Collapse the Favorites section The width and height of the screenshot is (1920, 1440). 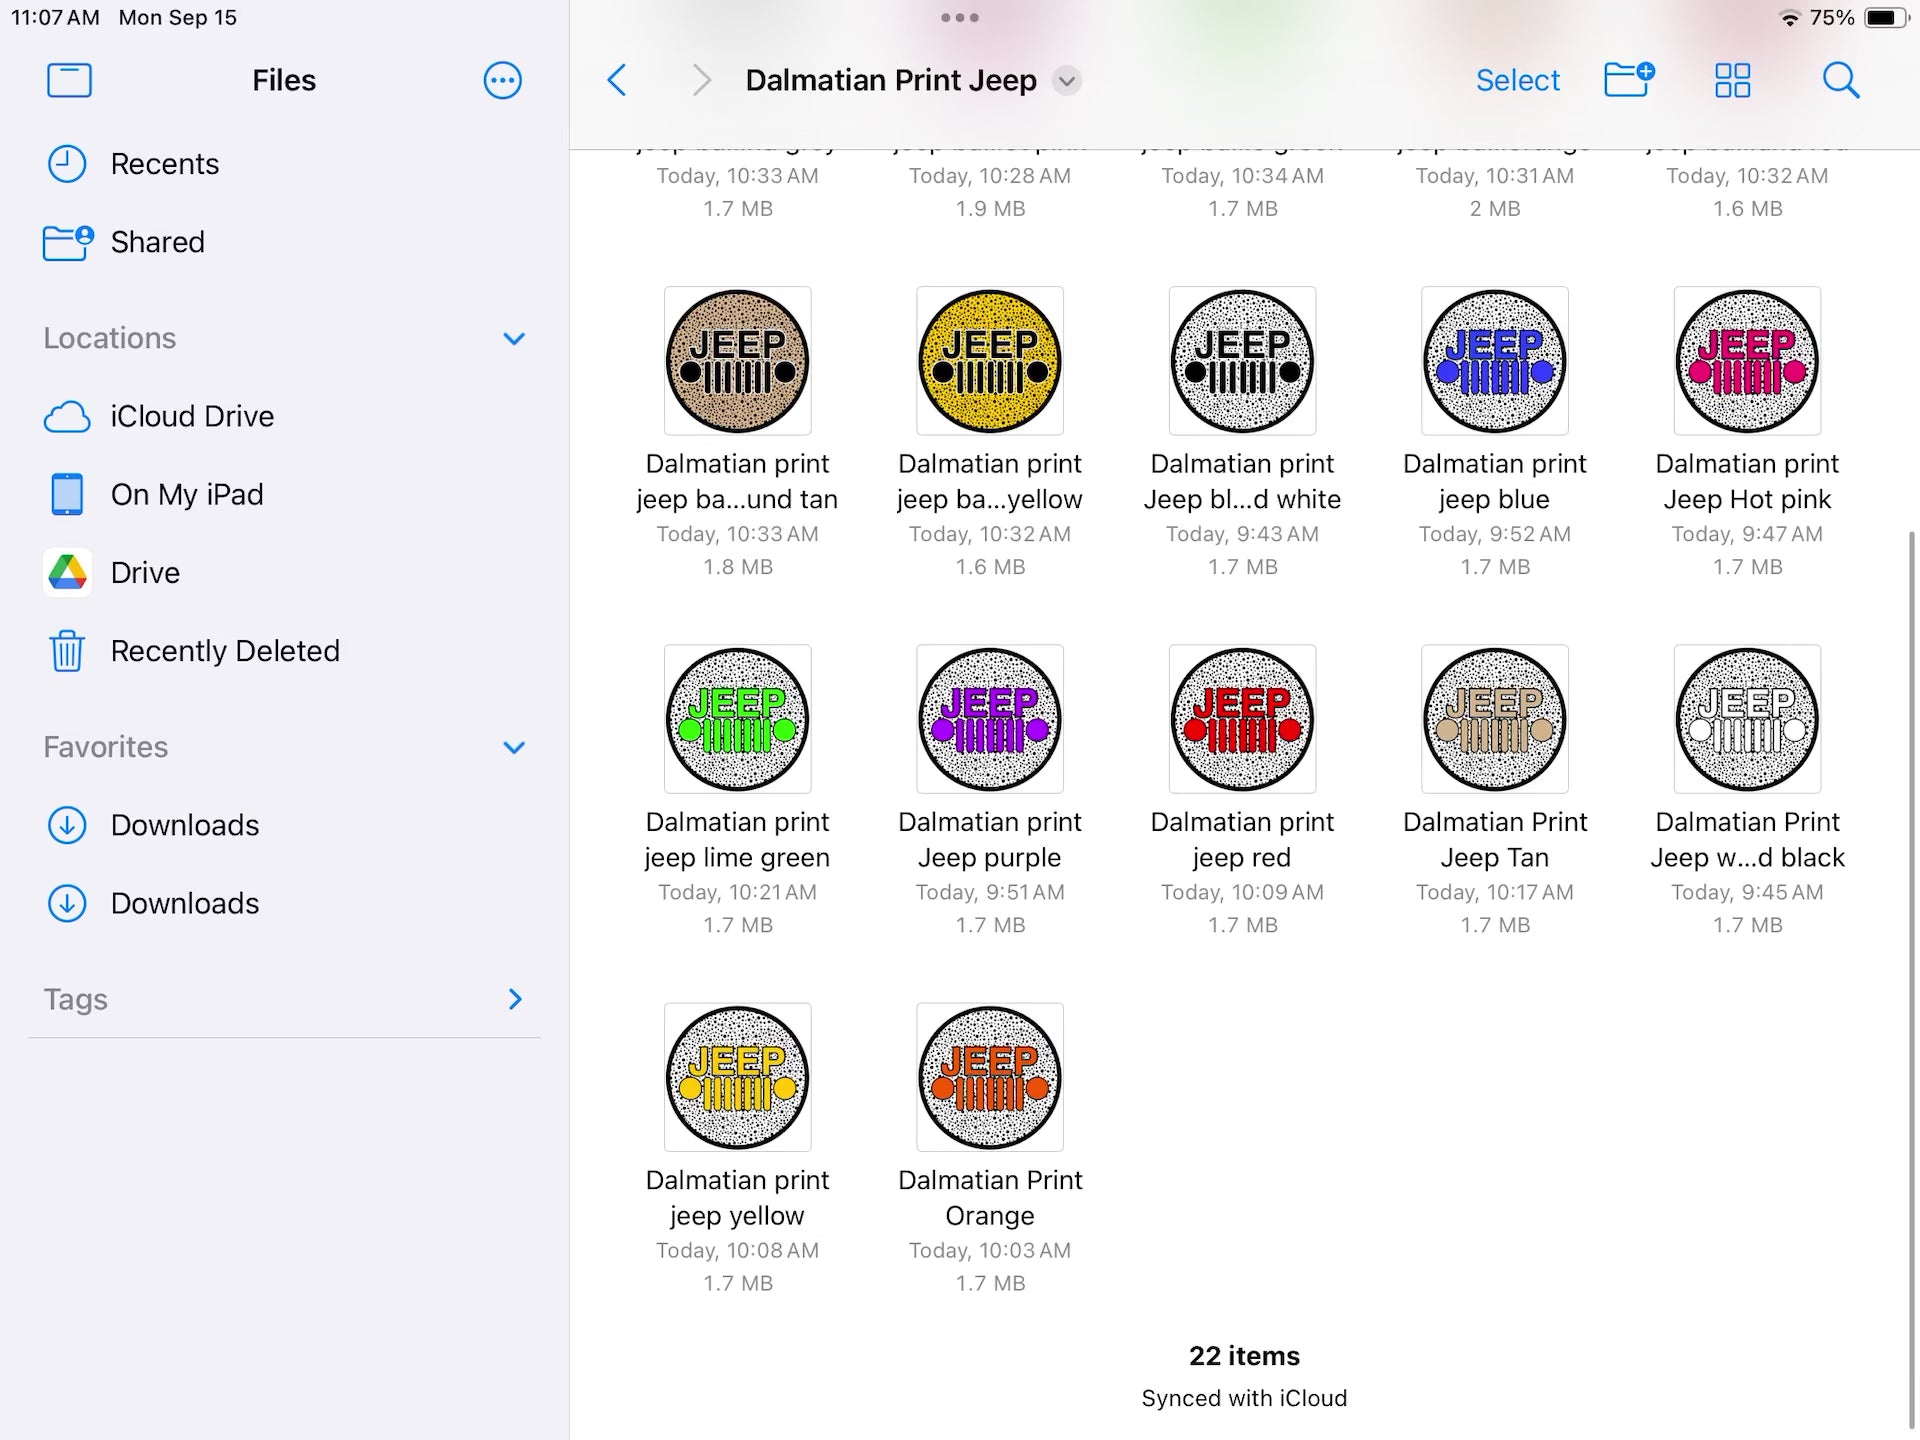(x=514, y=747)
